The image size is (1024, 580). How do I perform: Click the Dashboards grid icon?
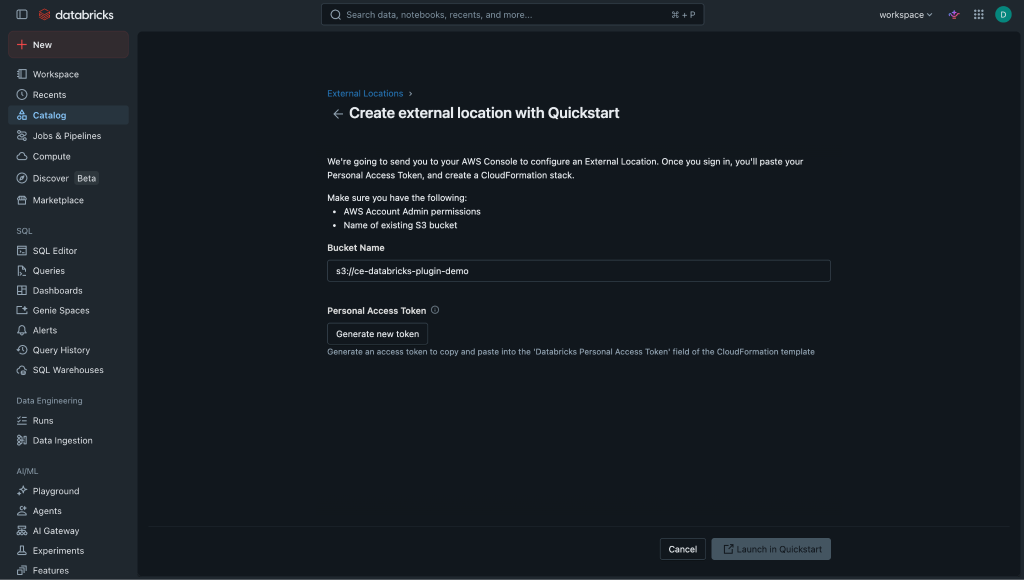coord(22,290)
